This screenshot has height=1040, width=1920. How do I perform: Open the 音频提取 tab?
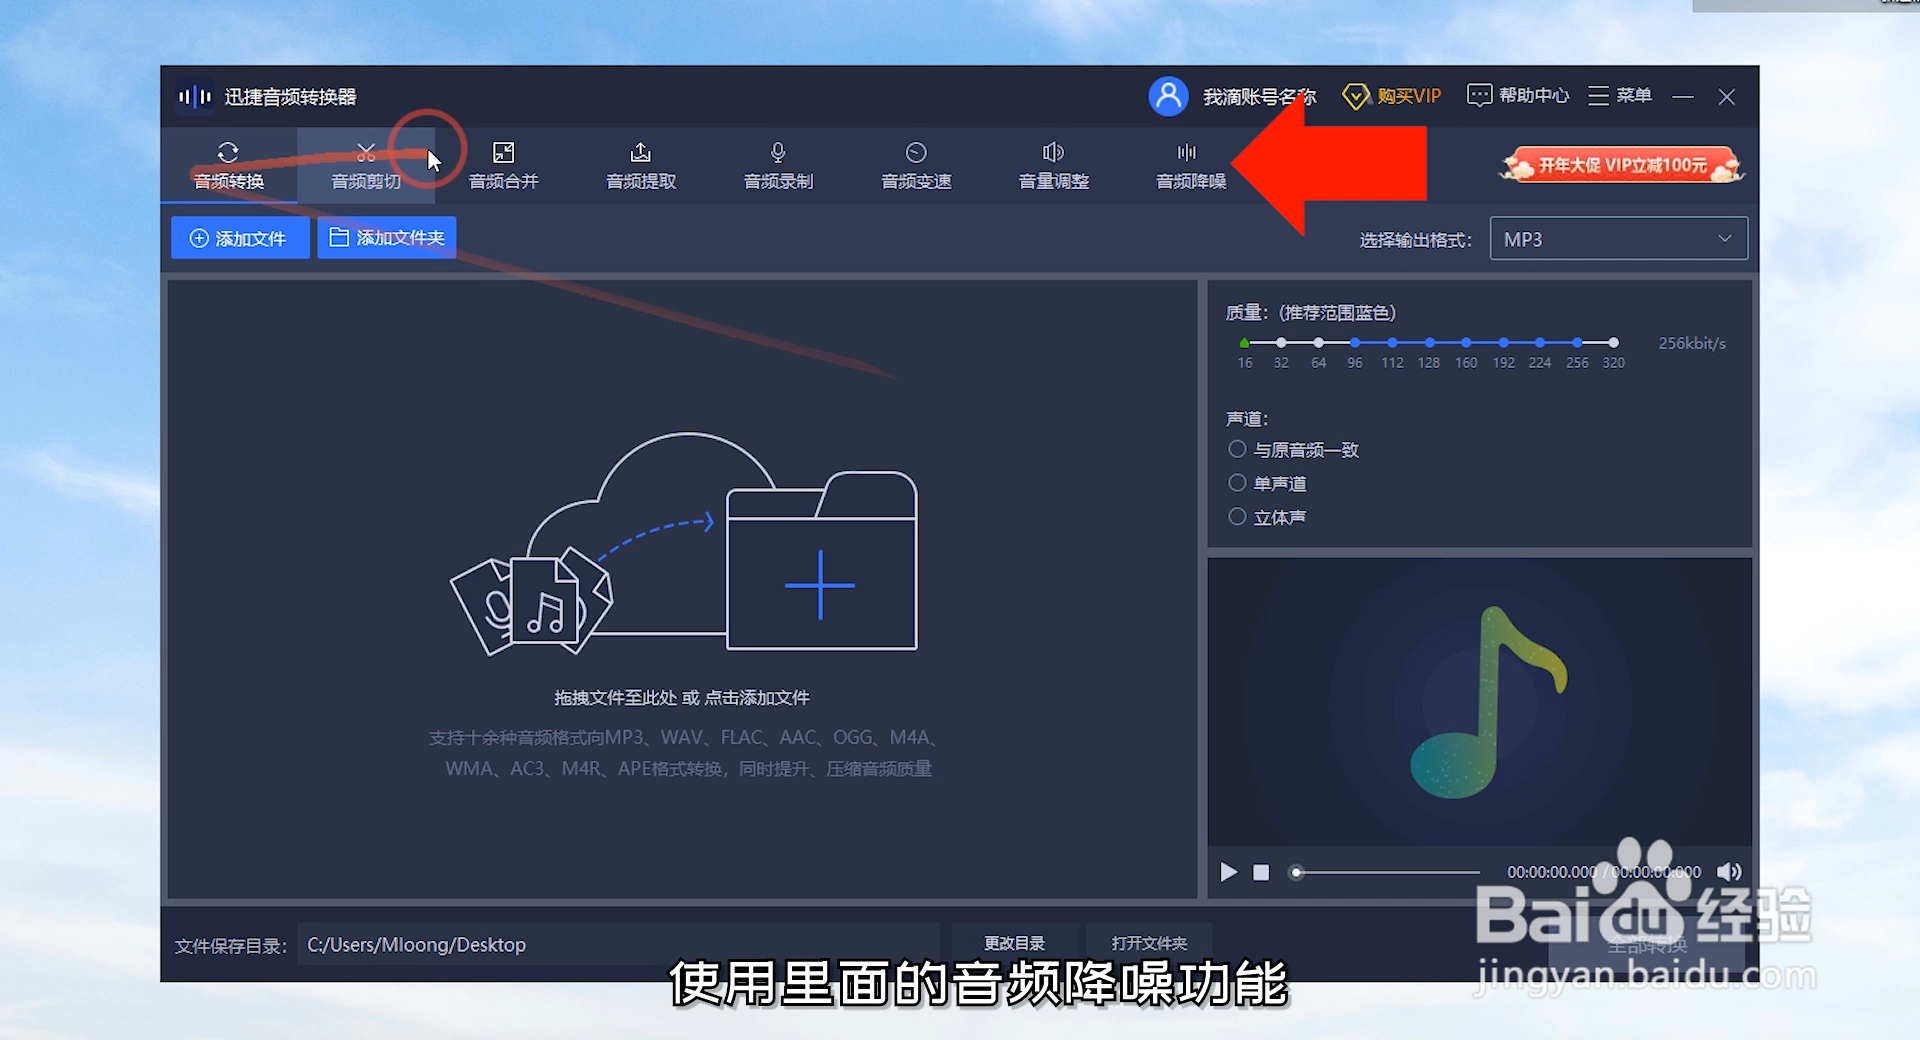pyautogui.click(x=641, y=165)
